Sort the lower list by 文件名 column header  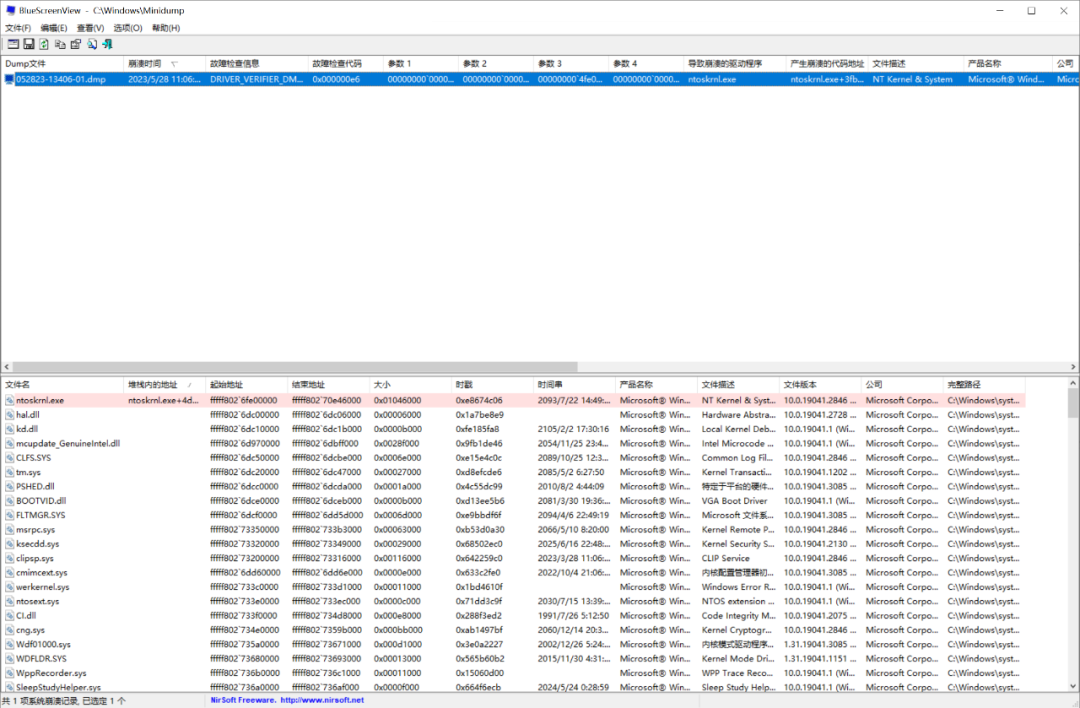(18, 384)
